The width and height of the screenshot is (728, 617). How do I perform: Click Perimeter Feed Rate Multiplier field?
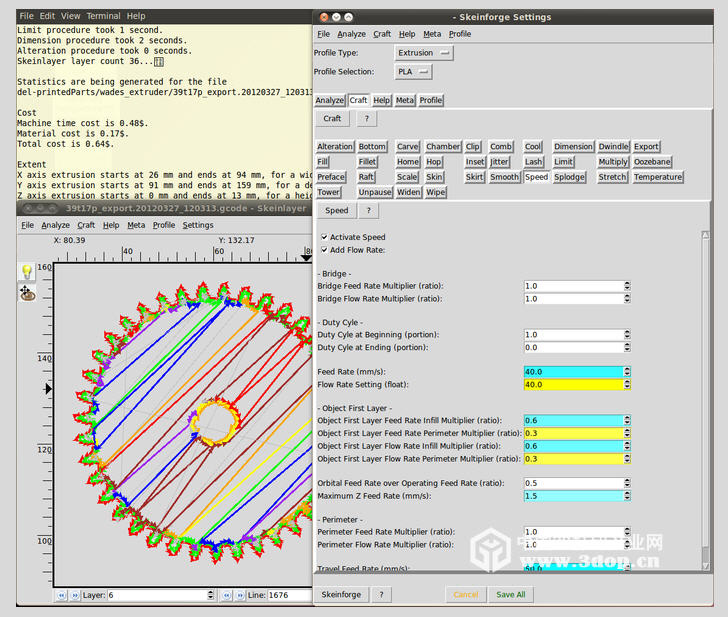pos(574,532)
